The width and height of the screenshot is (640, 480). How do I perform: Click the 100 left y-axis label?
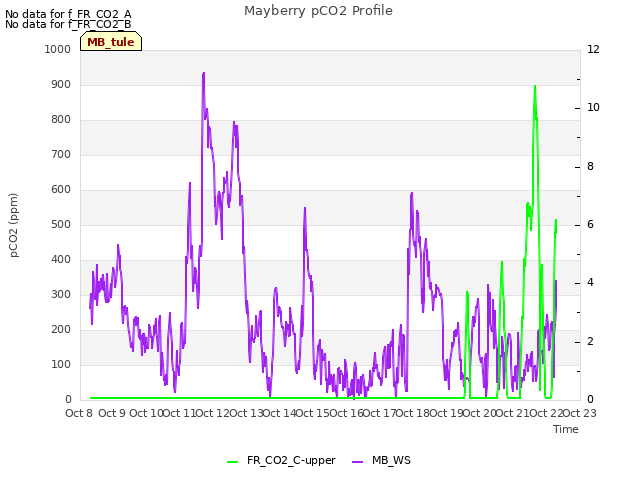point(61,364)
